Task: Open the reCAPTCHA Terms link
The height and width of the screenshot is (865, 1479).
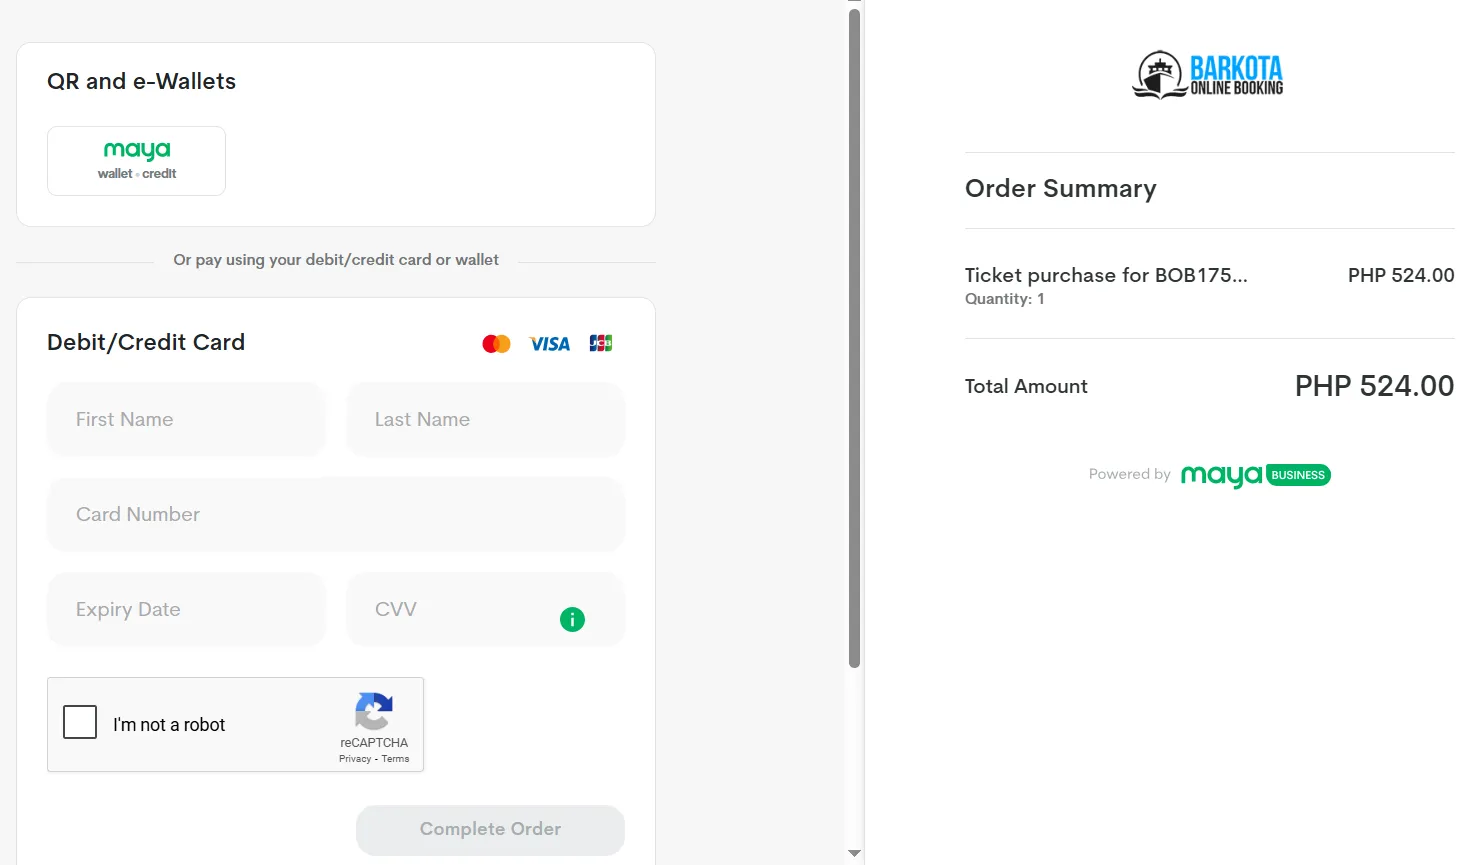Action: pyautogui.click(x=395, y=759)
